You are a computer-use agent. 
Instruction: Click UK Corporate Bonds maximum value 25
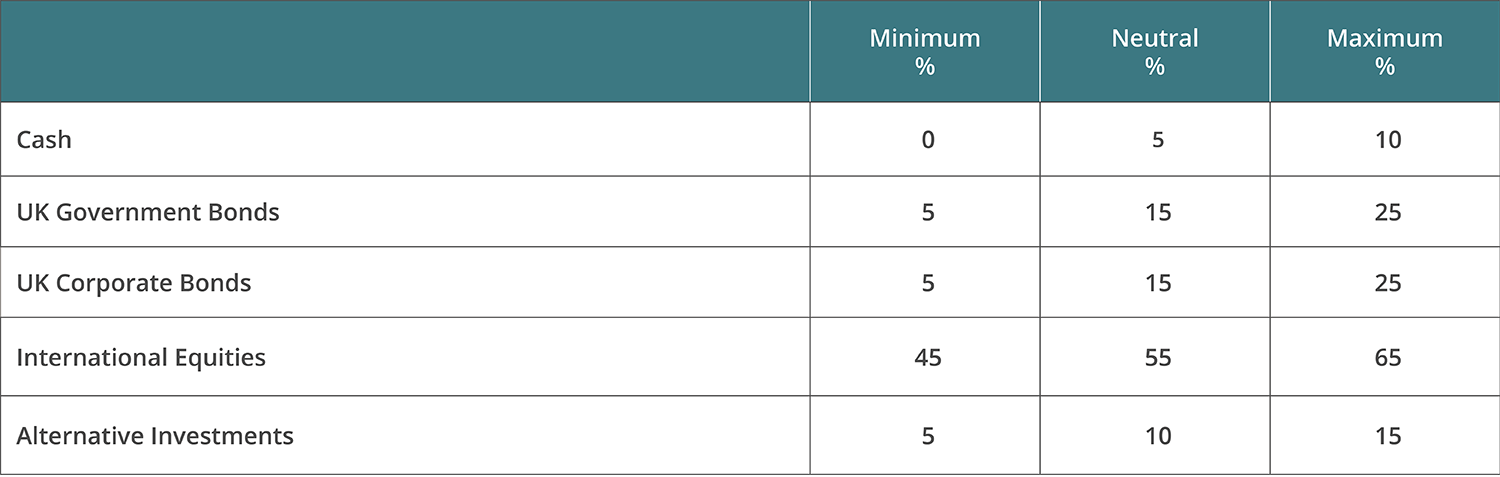[1388, 283]
